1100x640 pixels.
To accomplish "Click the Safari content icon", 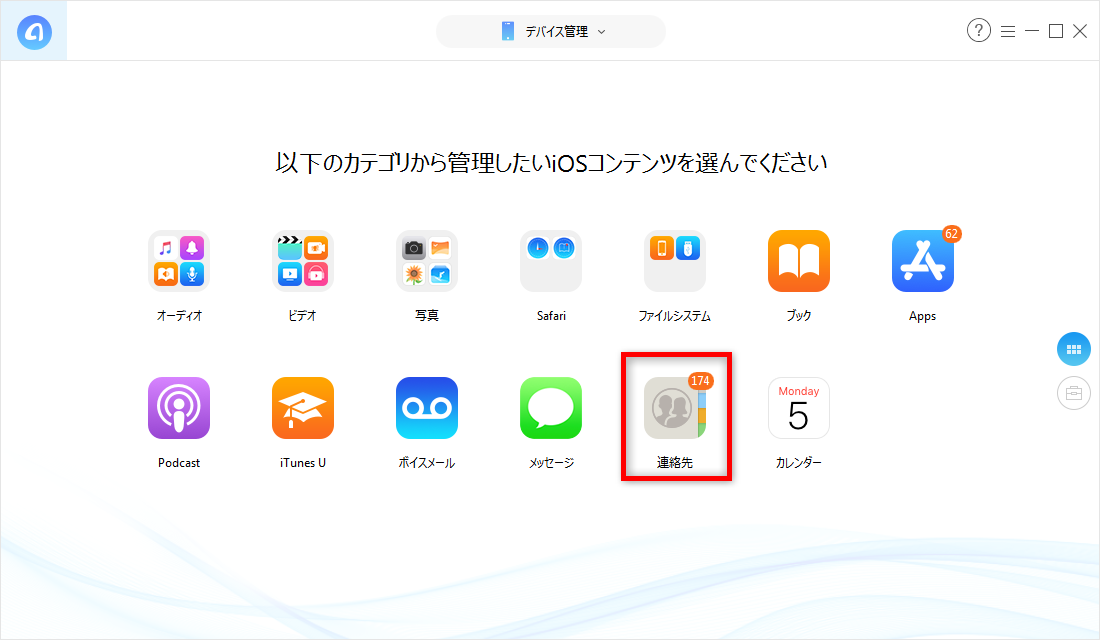I will [550, 261].
